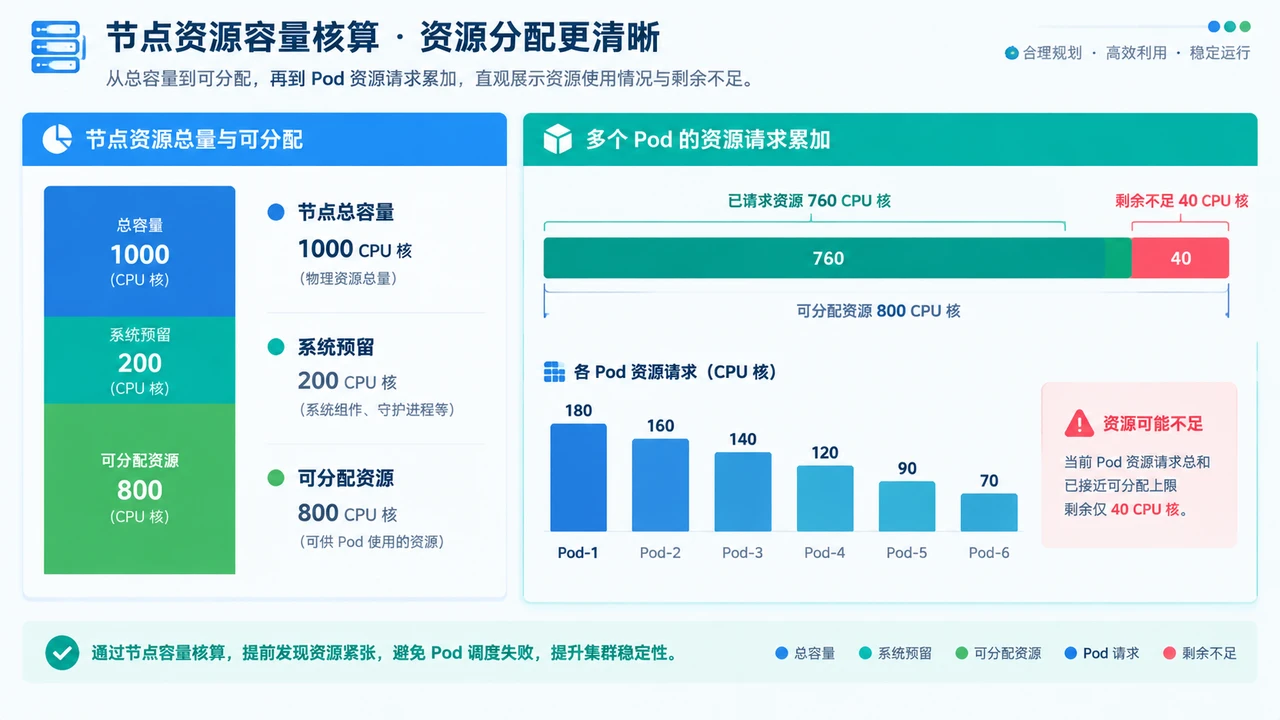The image size is (1280, 720).
Task: Click the cube icon beside 多个 Pod 的资源请求累加
Action: 557,139
